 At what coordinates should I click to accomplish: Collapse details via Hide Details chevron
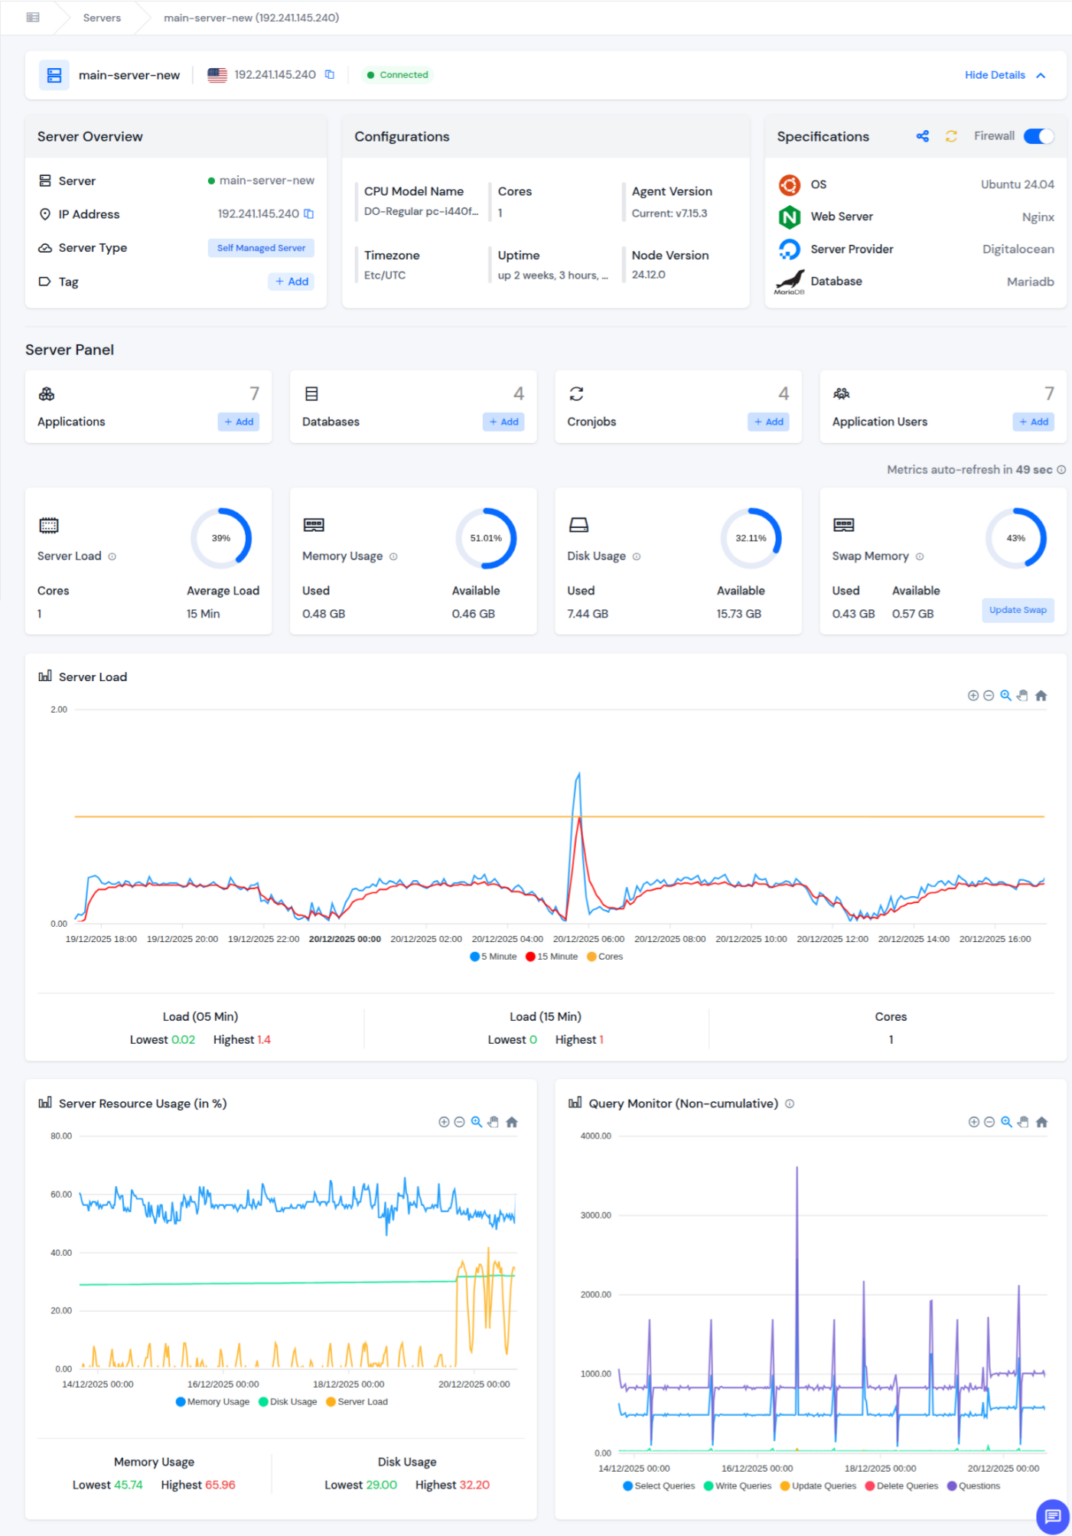coord(1040,74)
